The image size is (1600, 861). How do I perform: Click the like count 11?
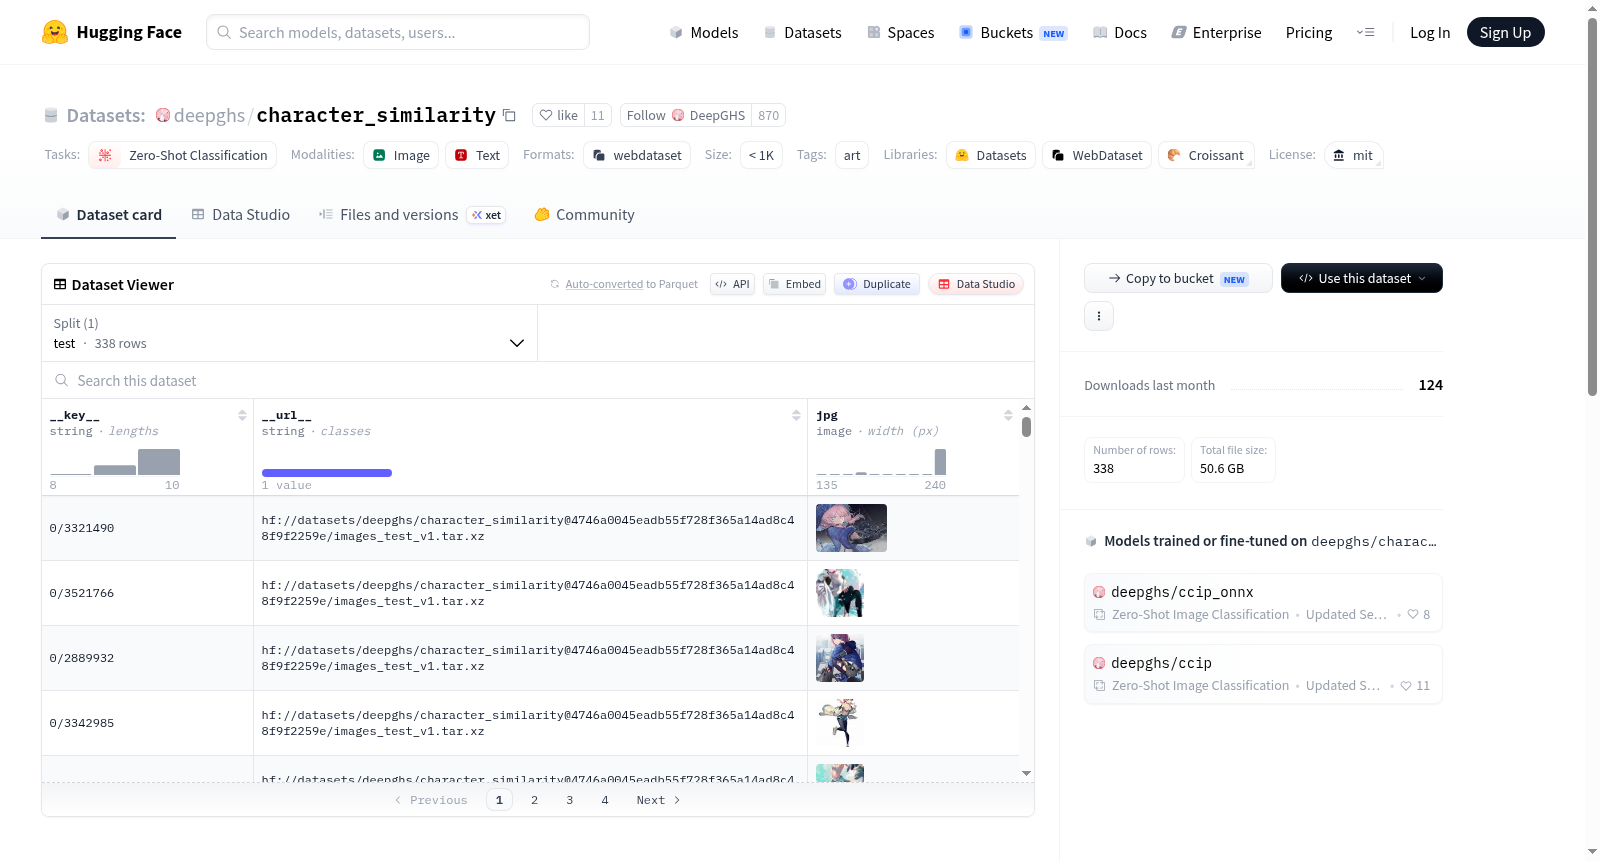click(x=598, y=115)
